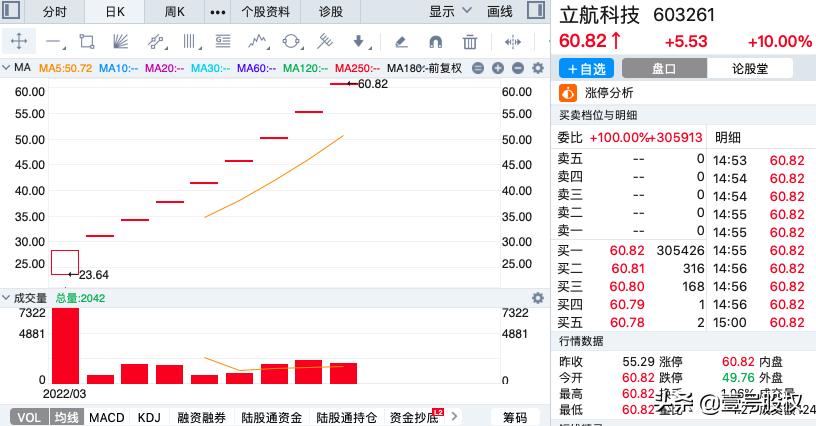Click the 涨停分析 orange icon
The height and width of the screenshot is (426, 816).
568,93
